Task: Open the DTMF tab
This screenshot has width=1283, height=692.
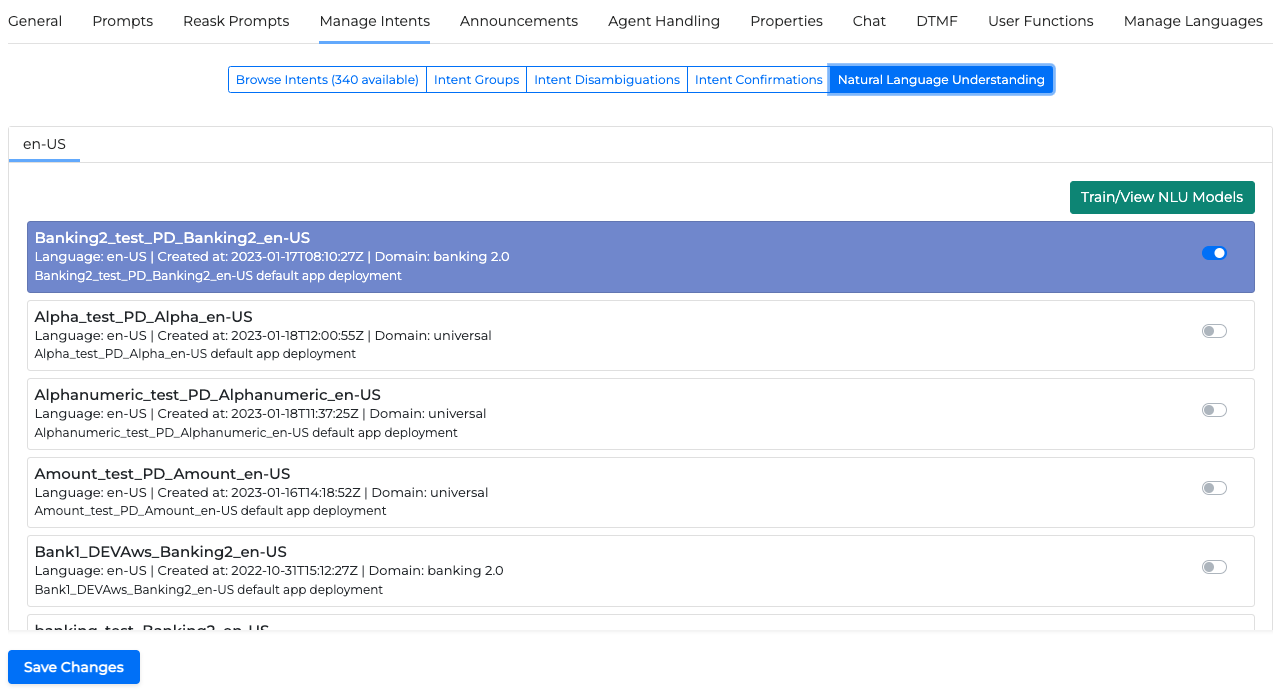Action: pos(936,21)
